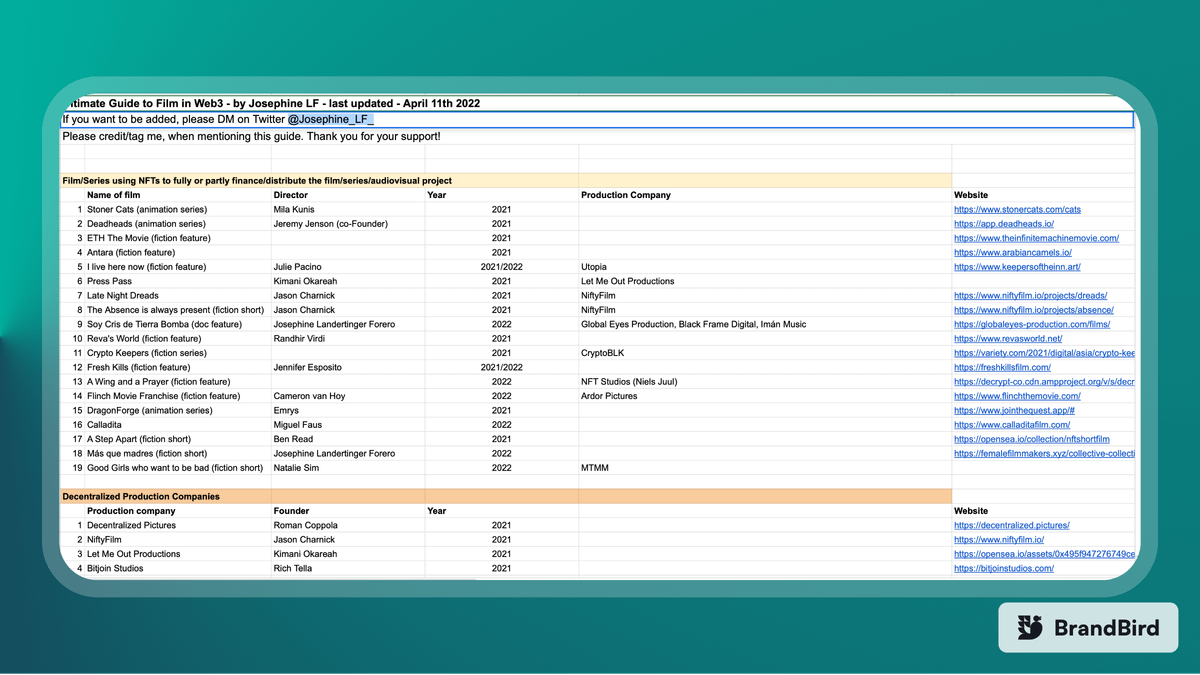The width and height of the screenshot is (1200, 675).
Task: Open the niftyfilm.io projects/dreads link
Action: tap(1030, 296)
